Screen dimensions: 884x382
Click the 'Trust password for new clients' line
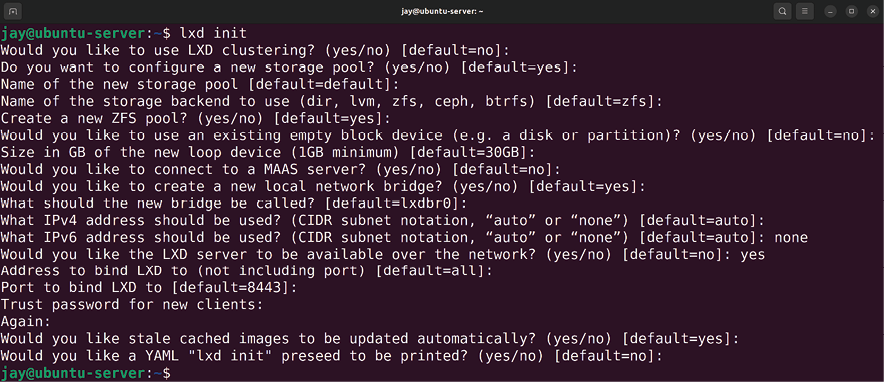132,305
